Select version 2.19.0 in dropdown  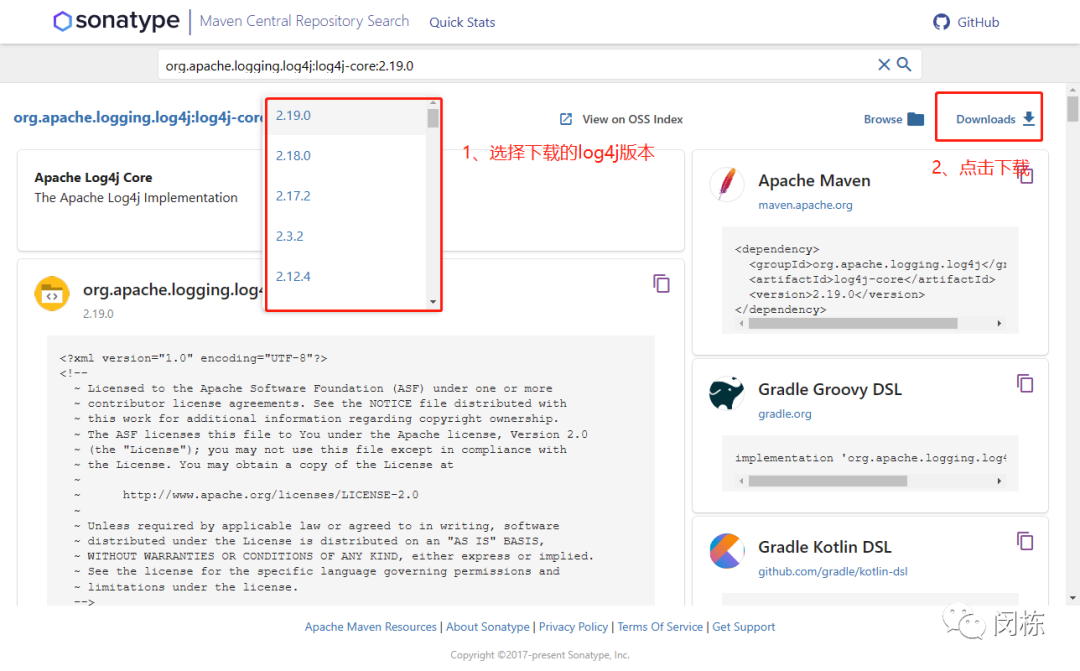(x=347, y=116)
